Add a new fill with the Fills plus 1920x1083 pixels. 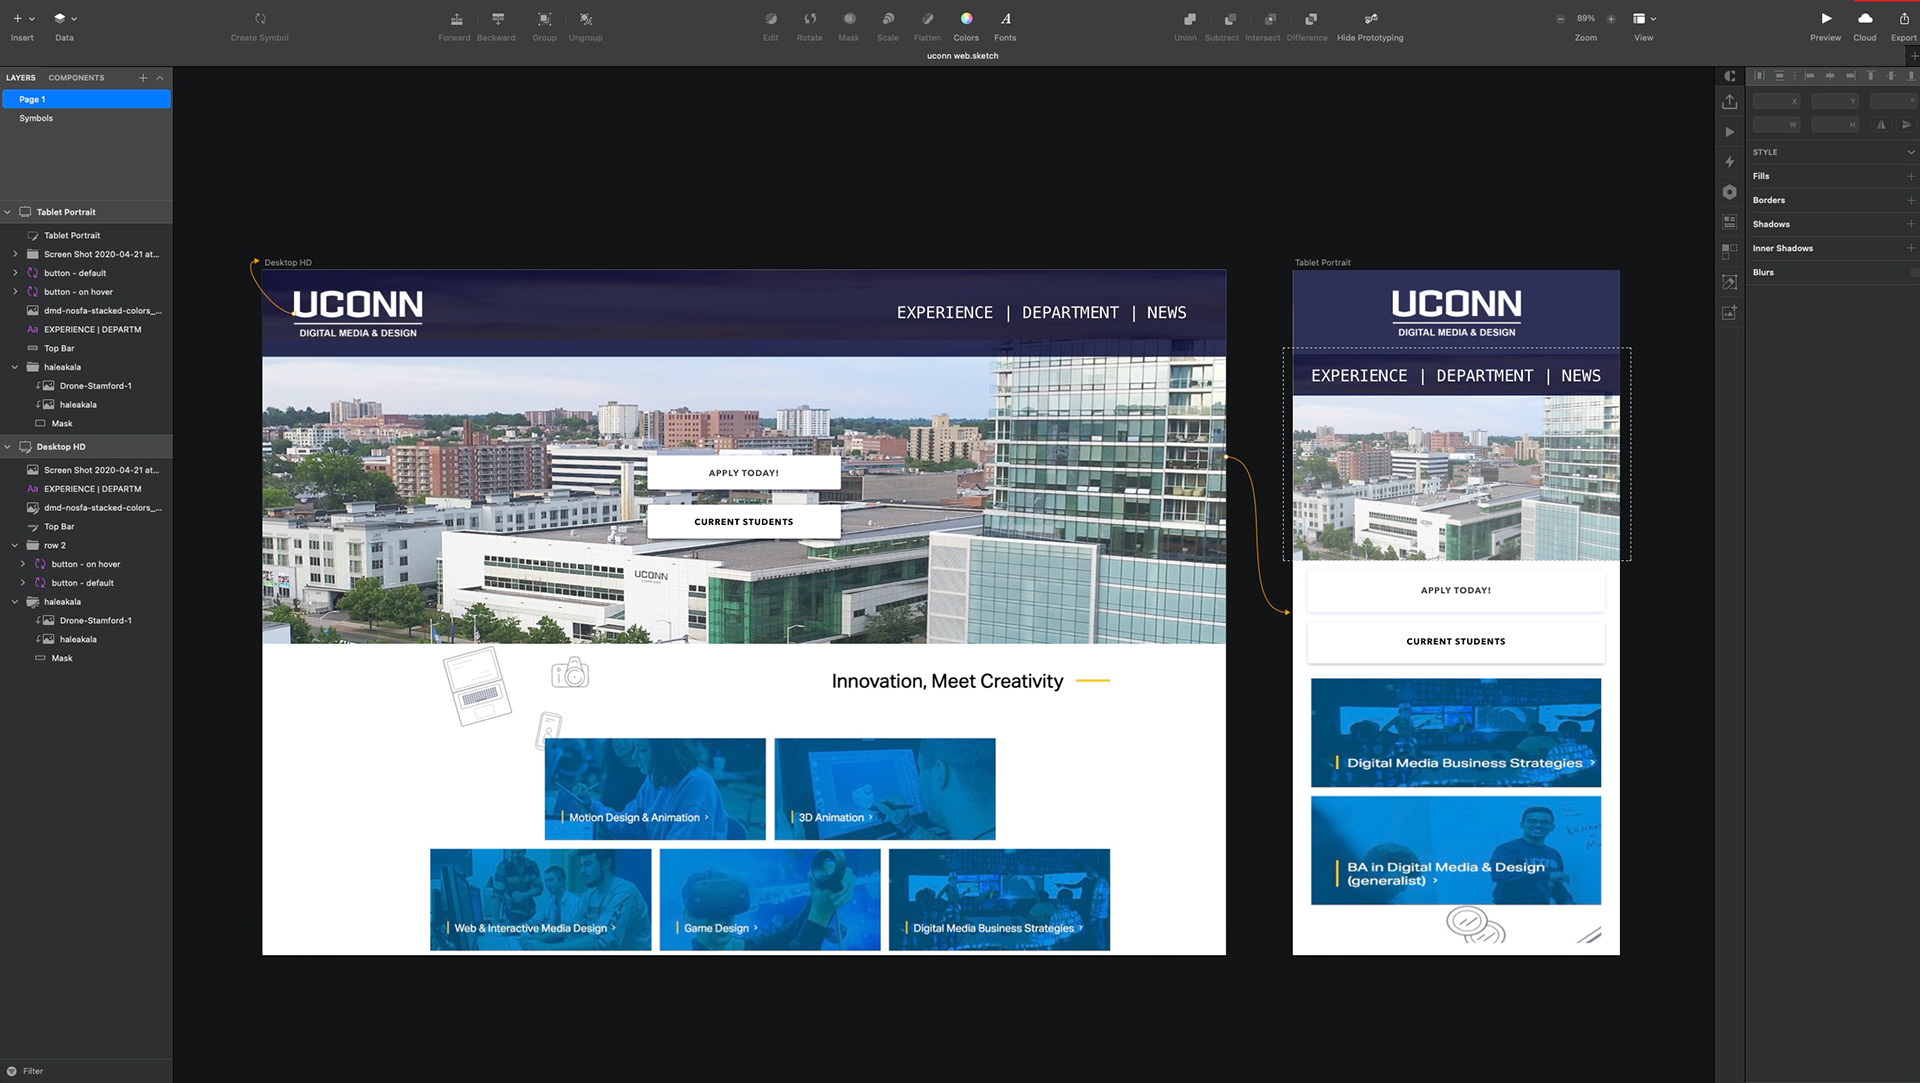click(x=1911, y=176)
